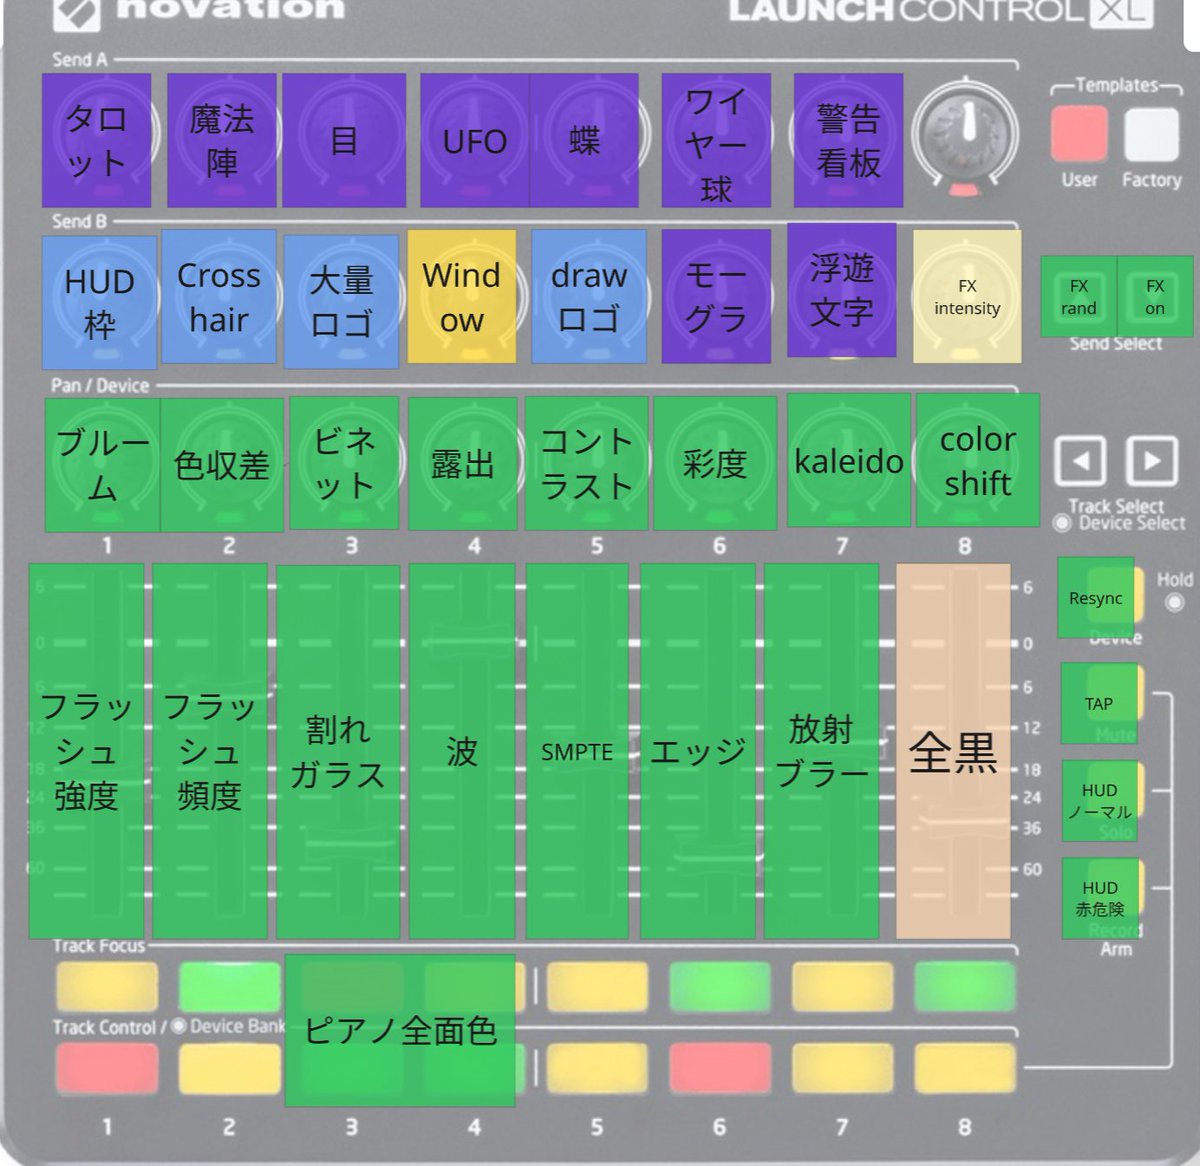This screenshot has height=1166, width=1200.
Task: Click Track Focus pad 5 yellow
Action: pyautogui.click(x=597, y=986)
